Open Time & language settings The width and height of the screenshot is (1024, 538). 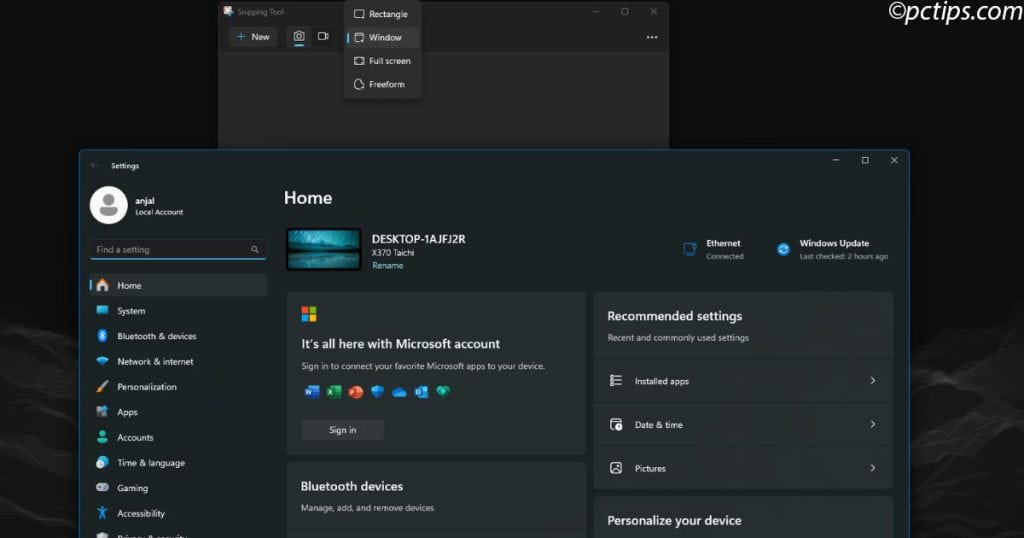click(x=178, y=463)
